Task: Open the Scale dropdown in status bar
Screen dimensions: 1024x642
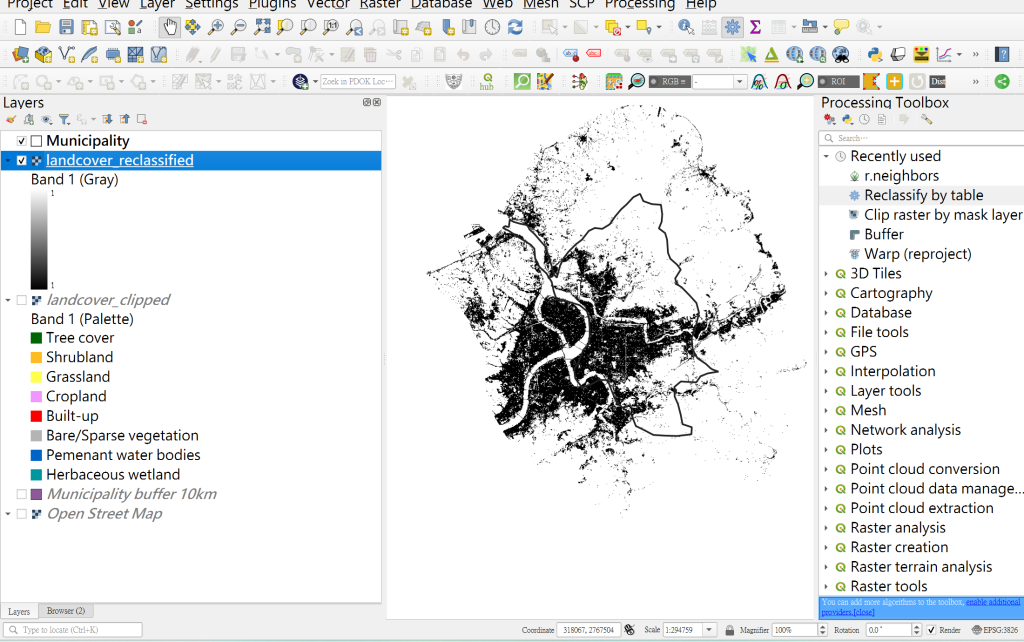Action: (x=709, y=630)
